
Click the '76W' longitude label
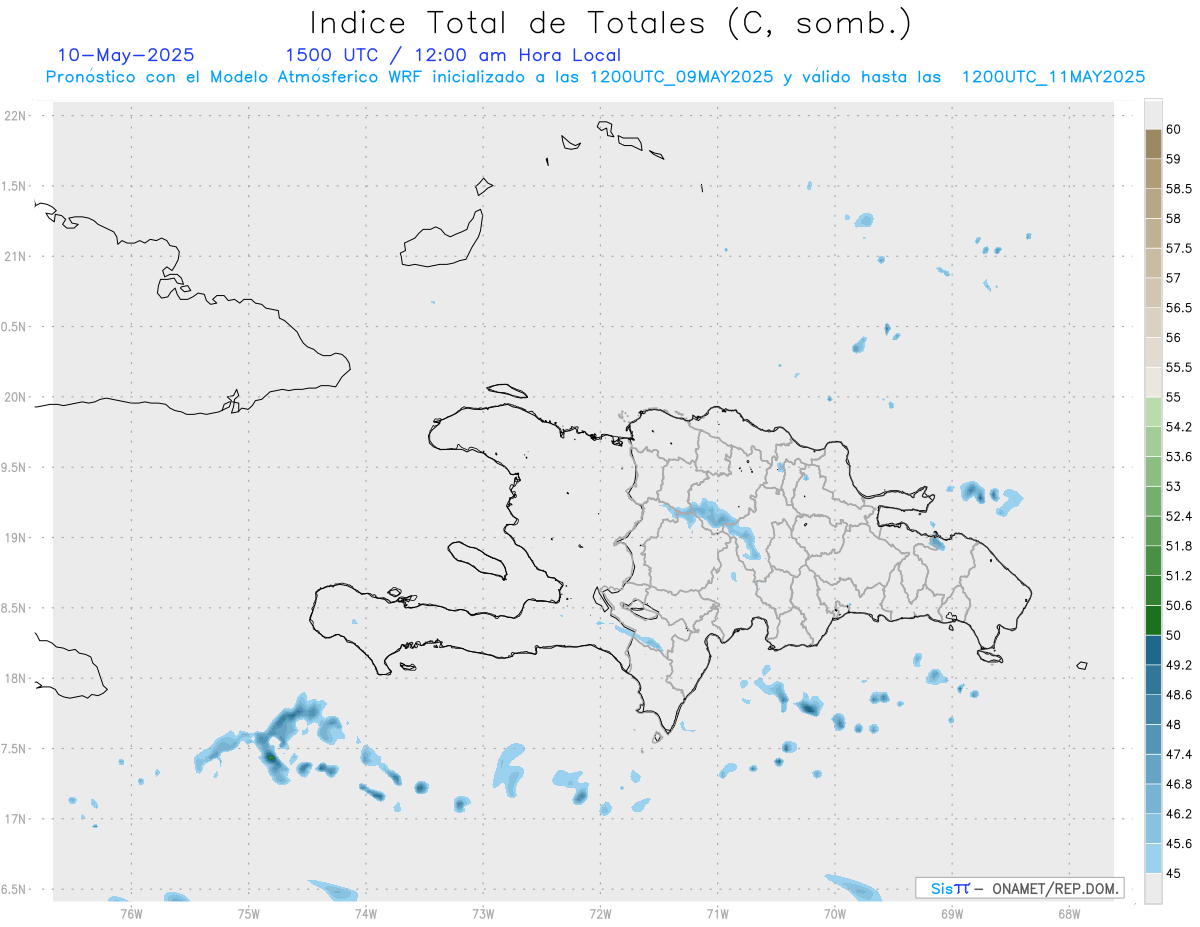point(131,913)
